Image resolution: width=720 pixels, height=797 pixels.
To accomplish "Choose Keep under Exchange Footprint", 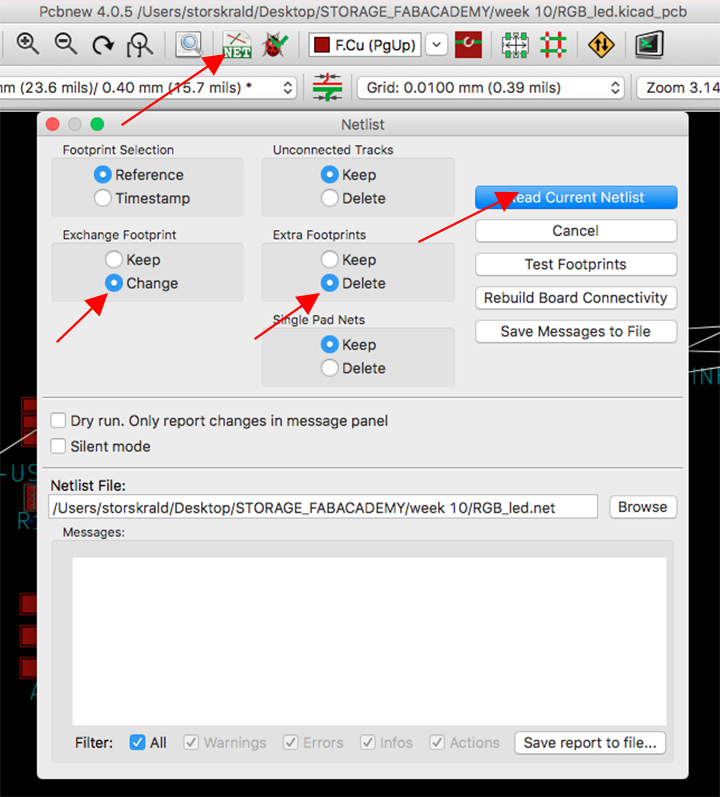I will 114,260.
